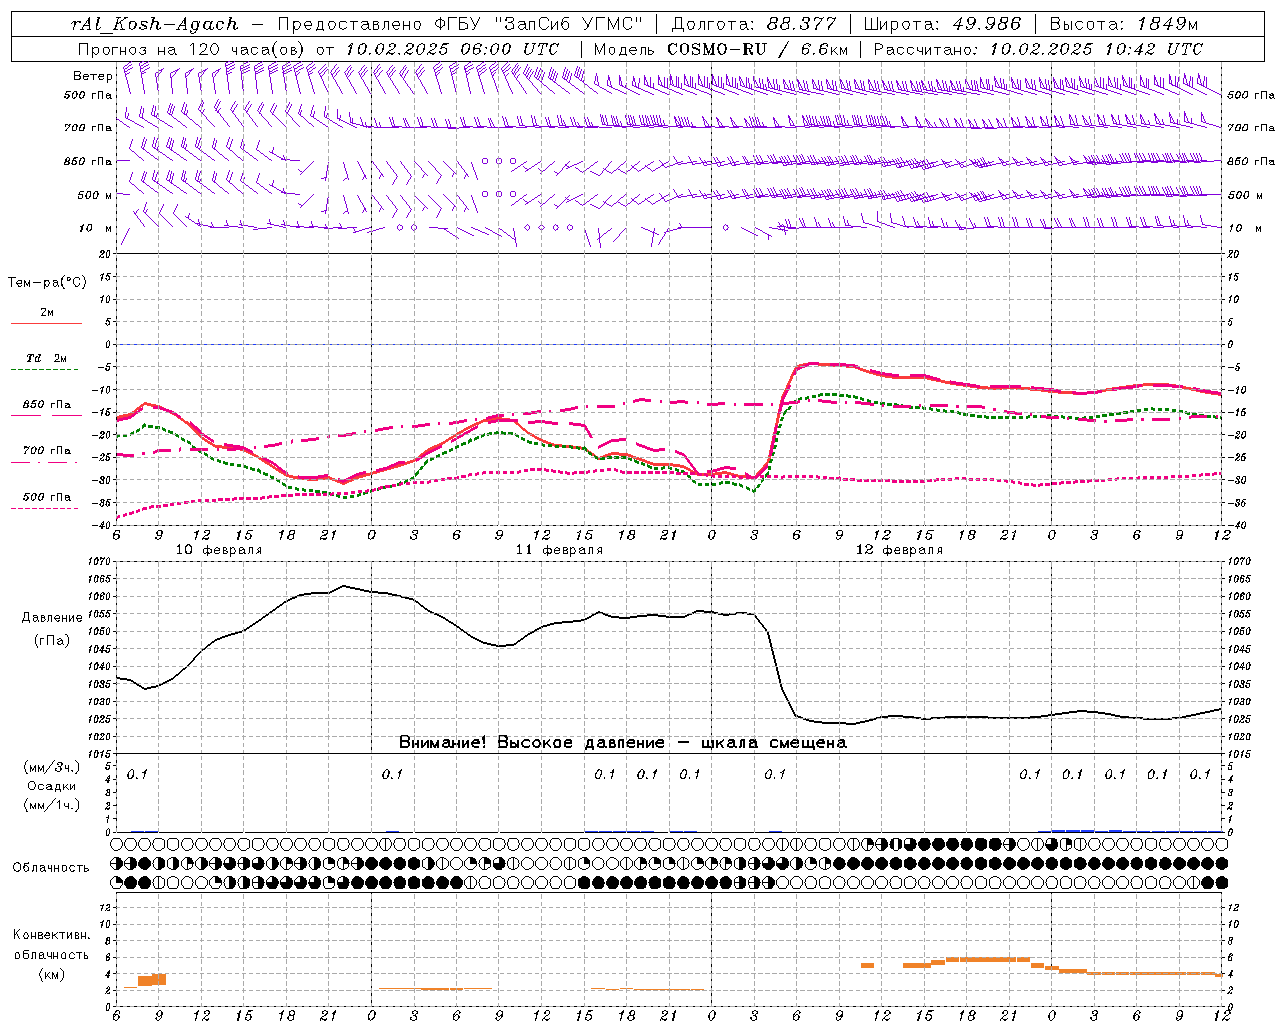Image resolution: width=1280 pixels, height=1024 pixels.
Task: Click the Ветер wind panel label
Action: pyautogui.click(x=92, y=76)
